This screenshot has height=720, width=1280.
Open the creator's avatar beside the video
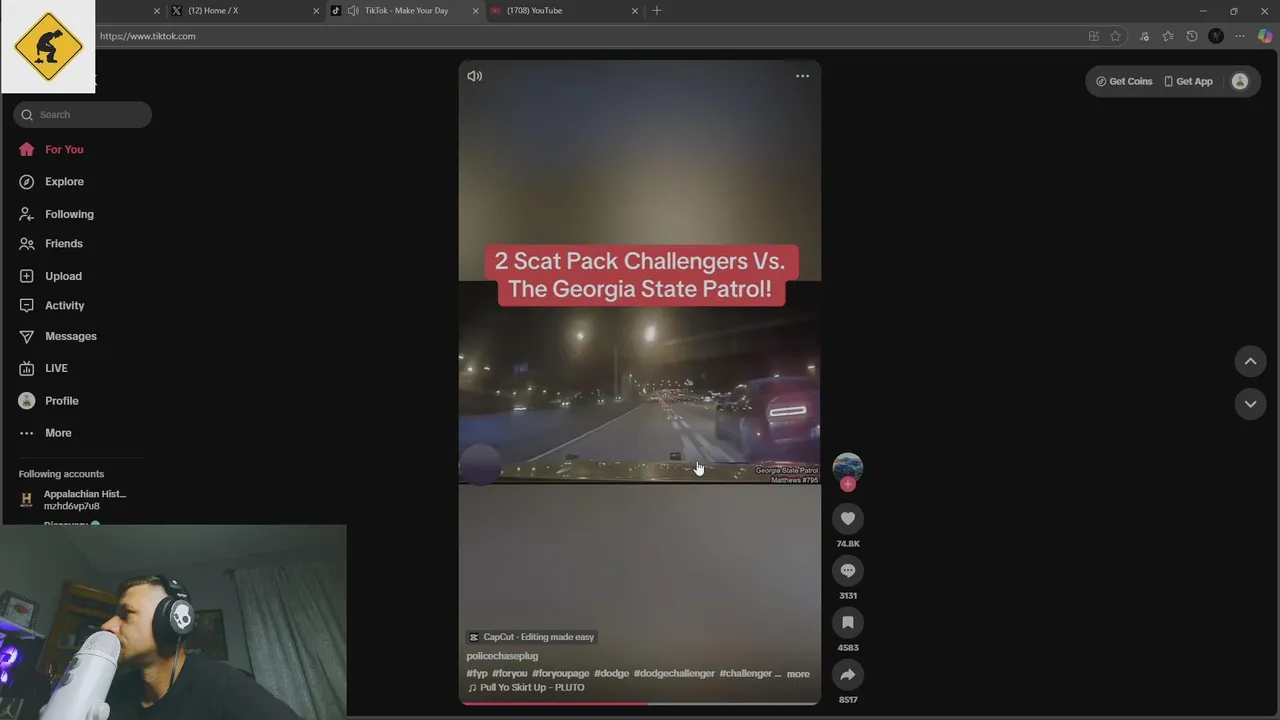[x=848, y=467]
